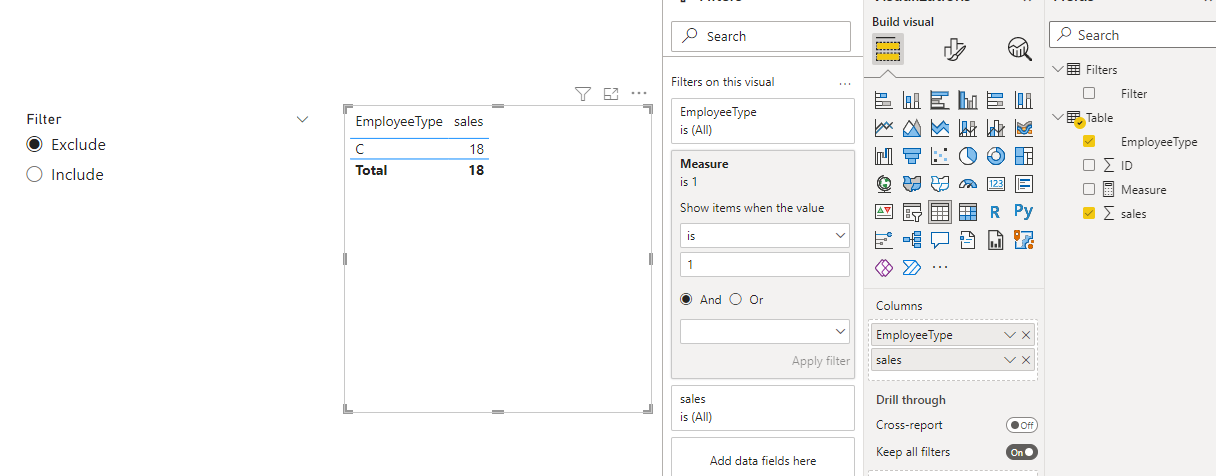The image size is (1216, 476).
Task: Select the Funnel chart visual
Action: pos(912,156)
